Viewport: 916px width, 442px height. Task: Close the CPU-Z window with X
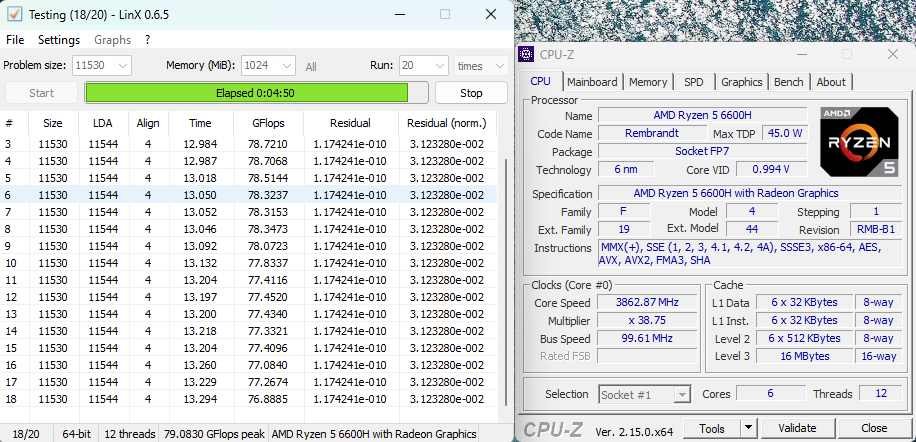(x=892, y=55)
